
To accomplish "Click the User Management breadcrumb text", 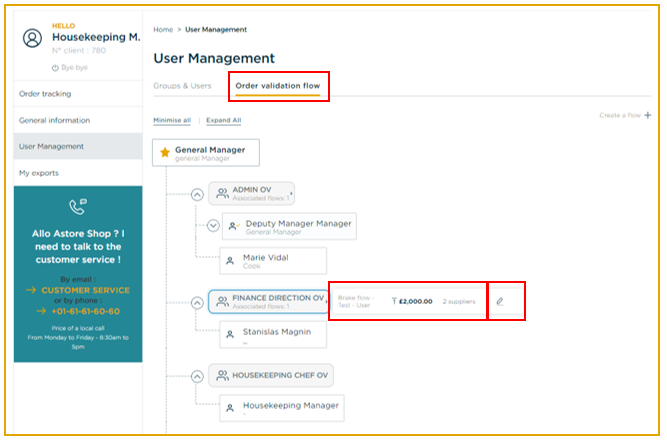I will point(216,29).
